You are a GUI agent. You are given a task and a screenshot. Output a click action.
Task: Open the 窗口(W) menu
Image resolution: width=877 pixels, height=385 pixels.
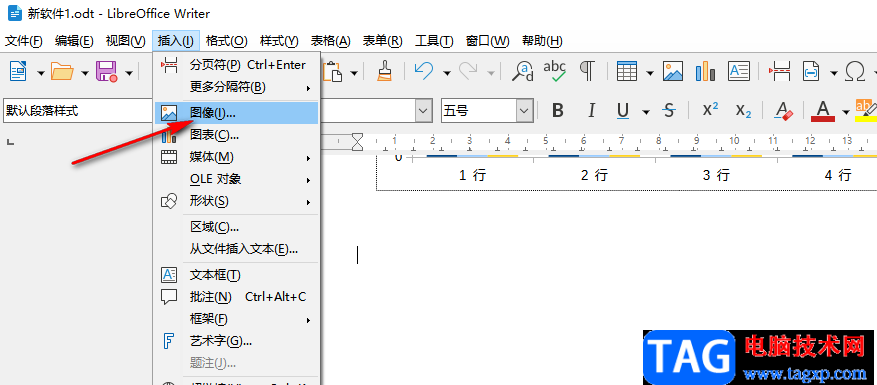(487, 41)
